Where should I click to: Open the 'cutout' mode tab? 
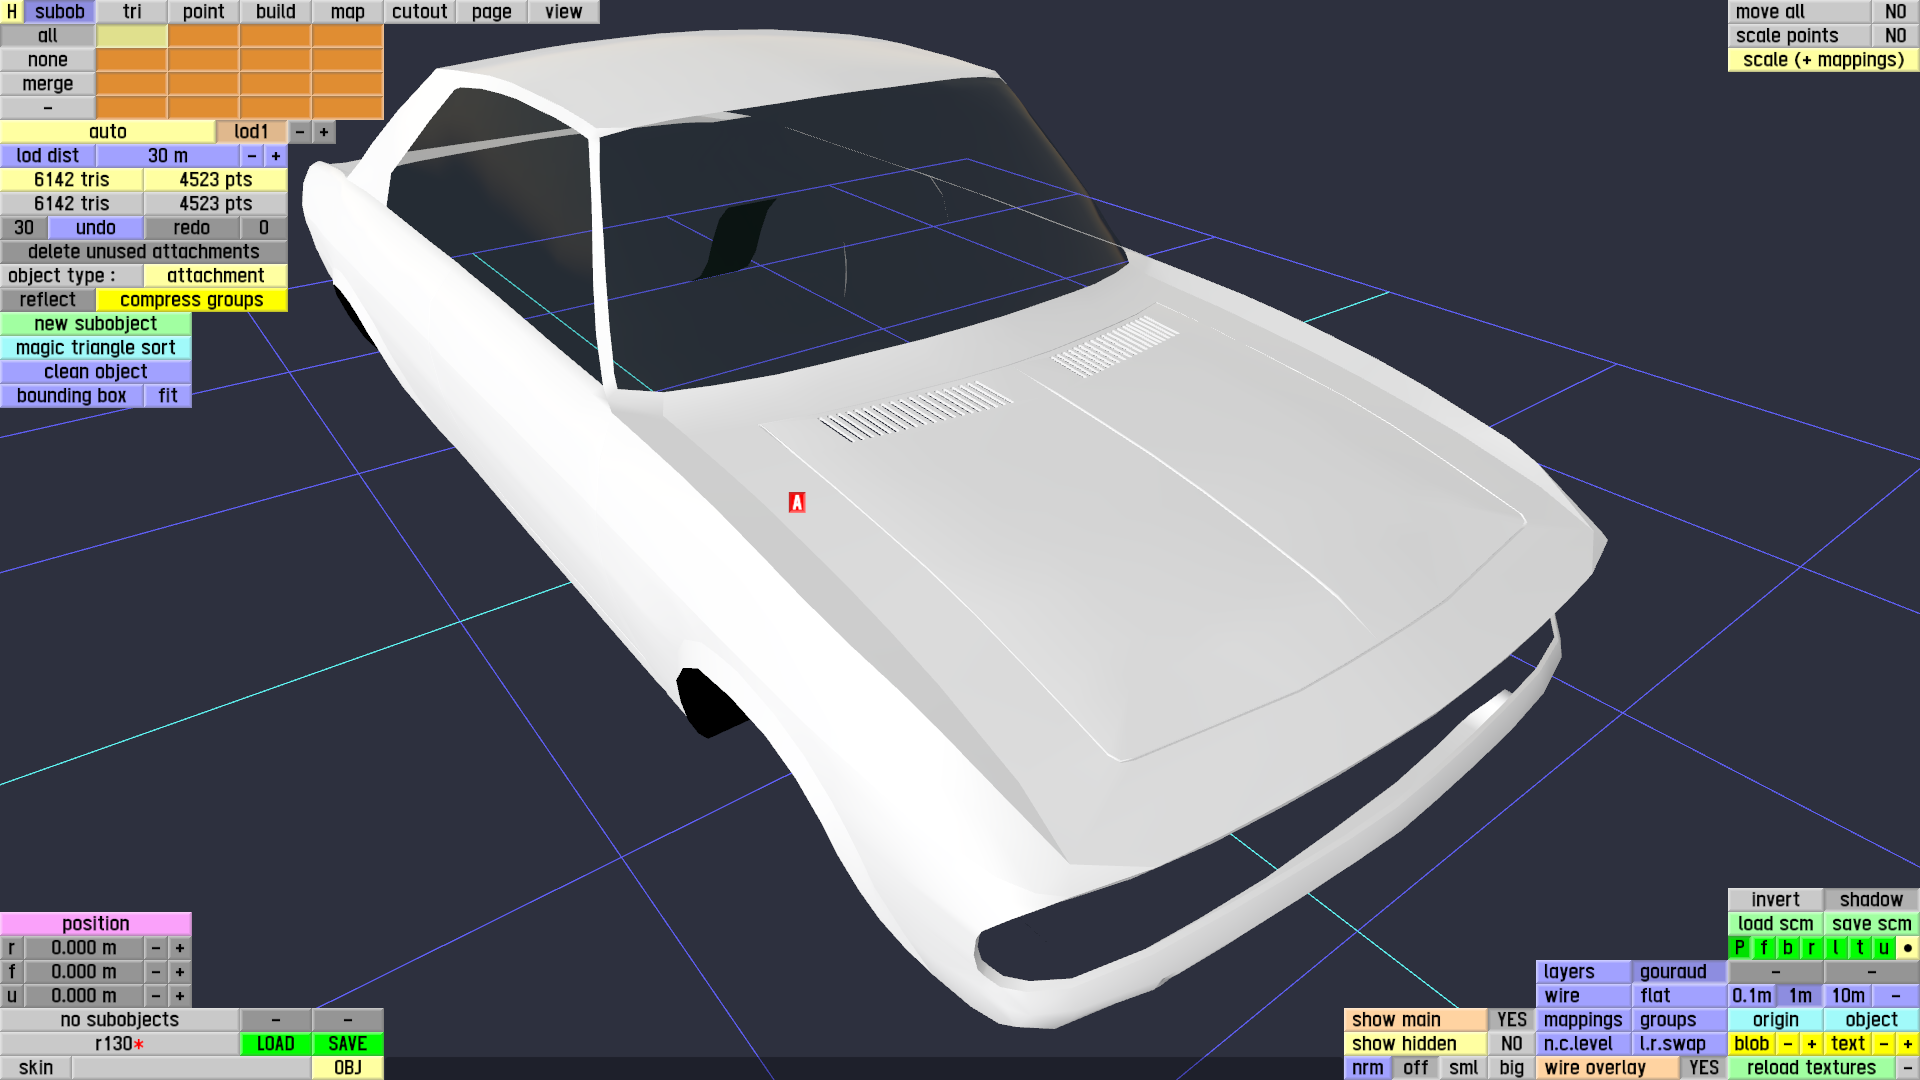(x=419, y=12)
